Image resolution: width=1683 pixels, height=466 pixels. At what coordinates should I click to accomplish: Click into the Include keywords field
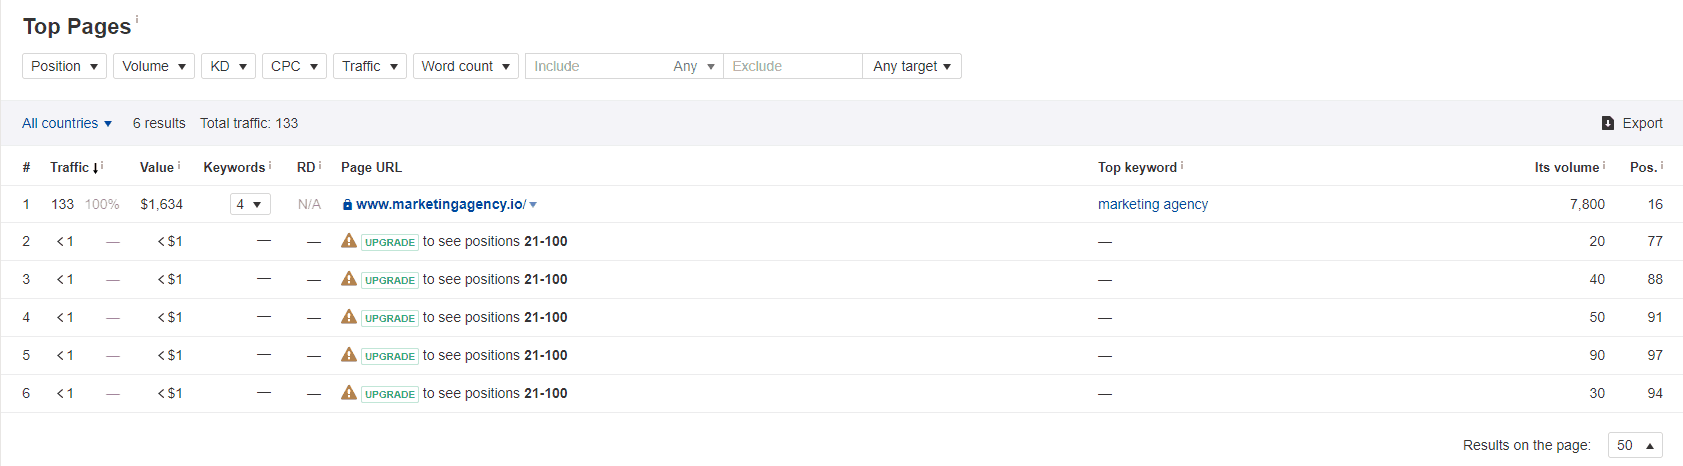[596, 66]
